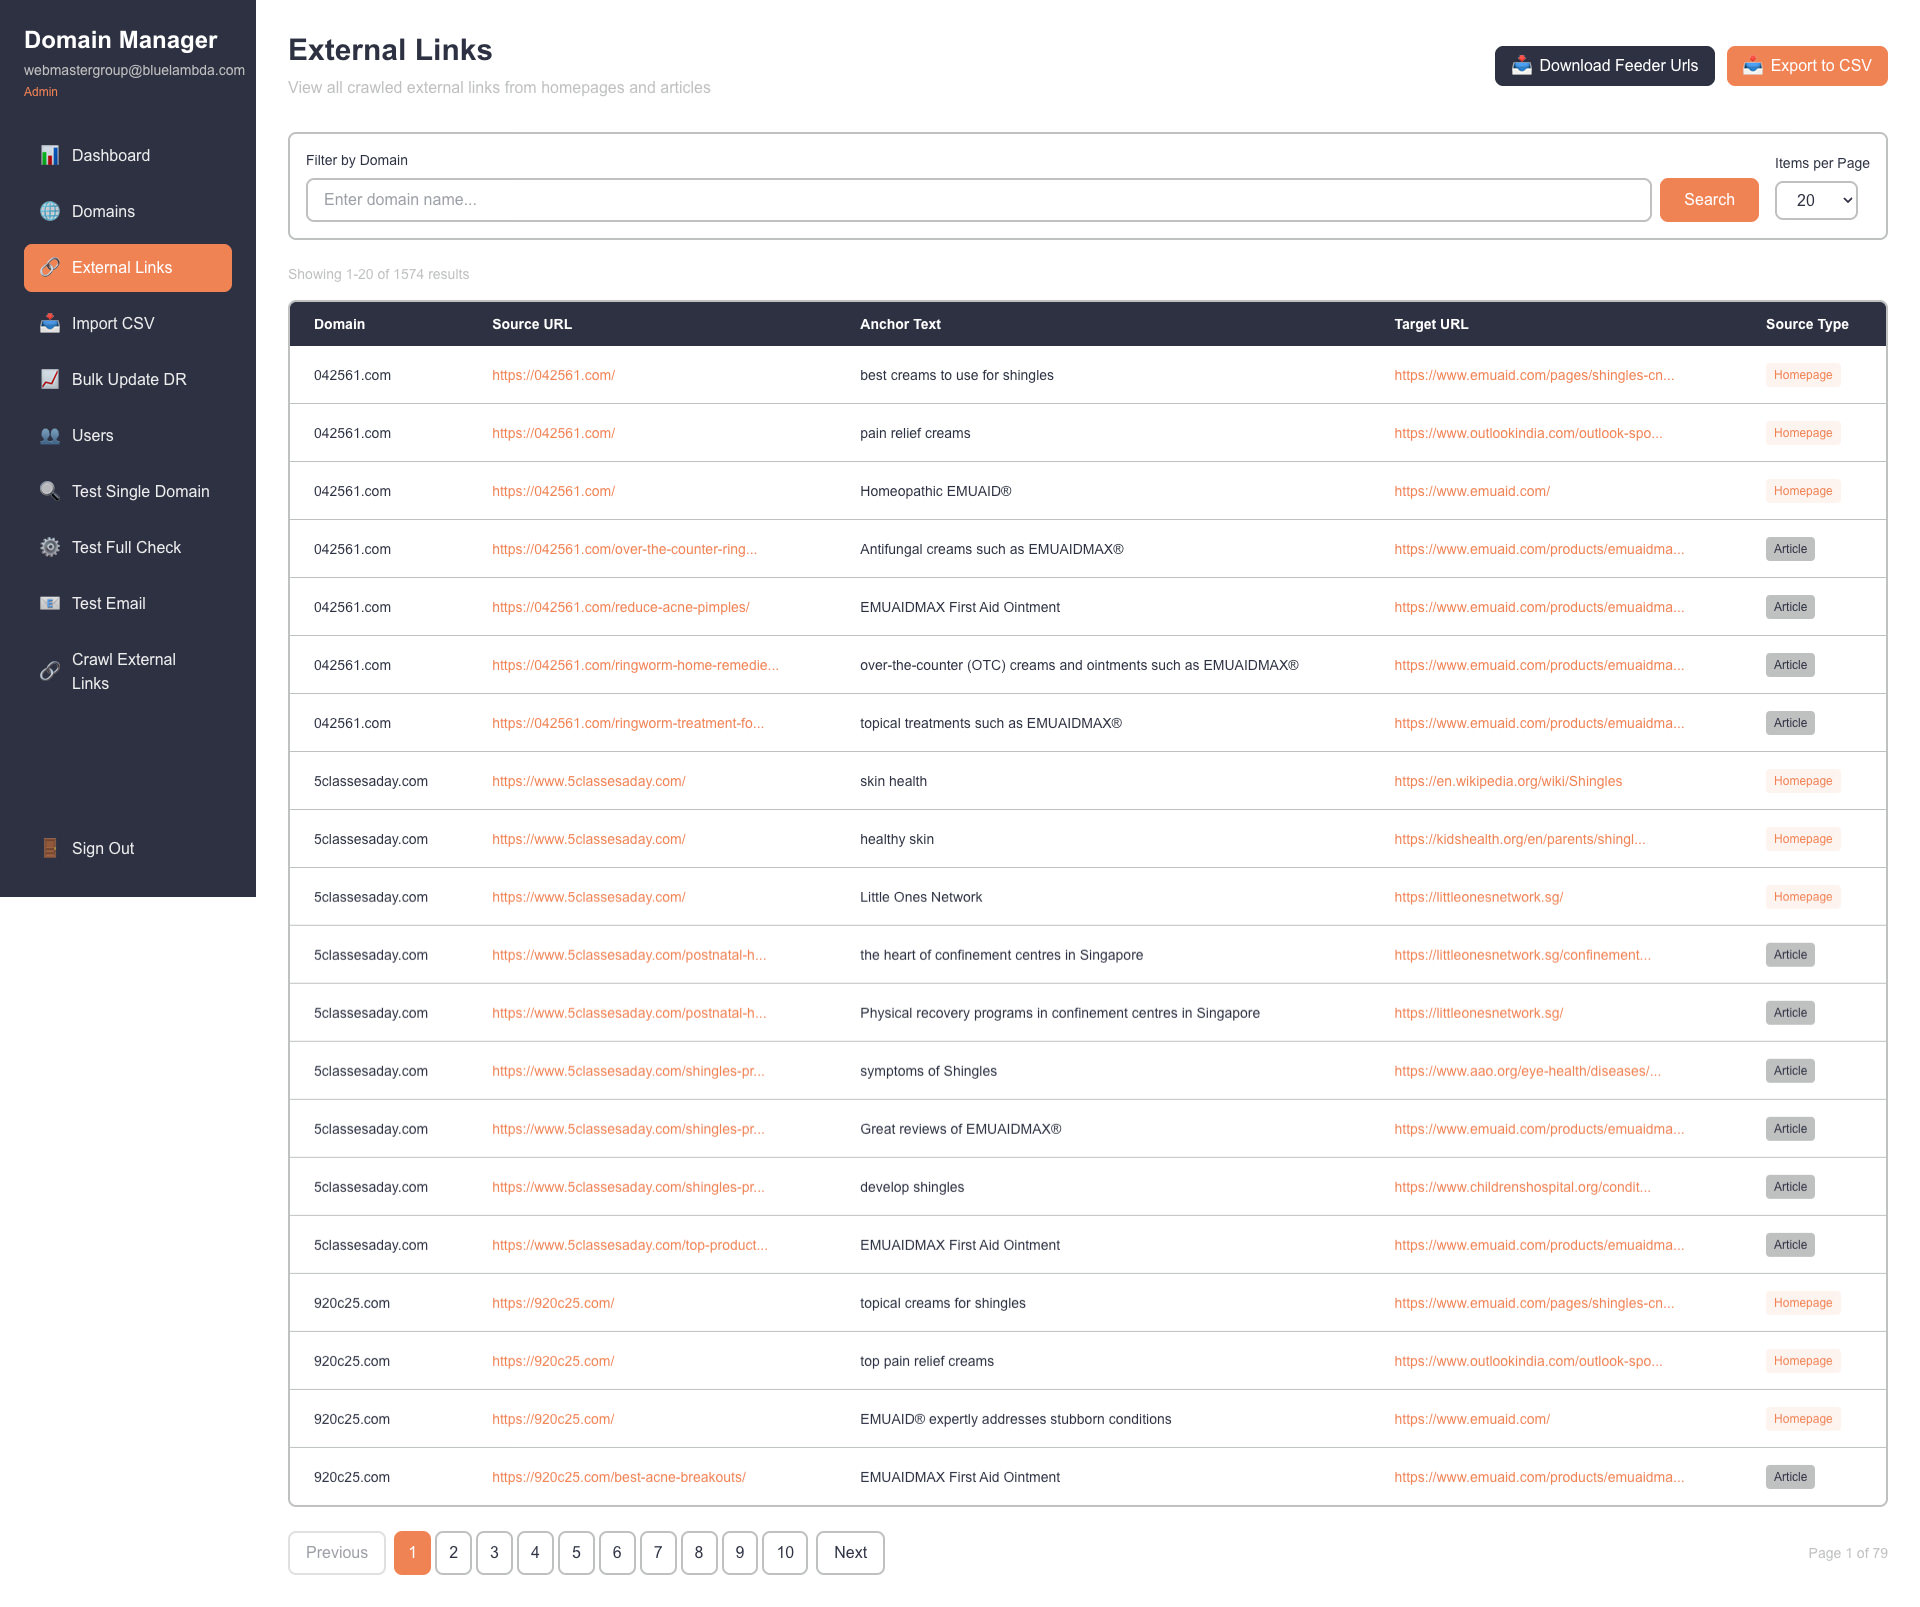Click the Test Single Domain magnifier icon
Viewport: 1920px width, 1607px height.
49,491
